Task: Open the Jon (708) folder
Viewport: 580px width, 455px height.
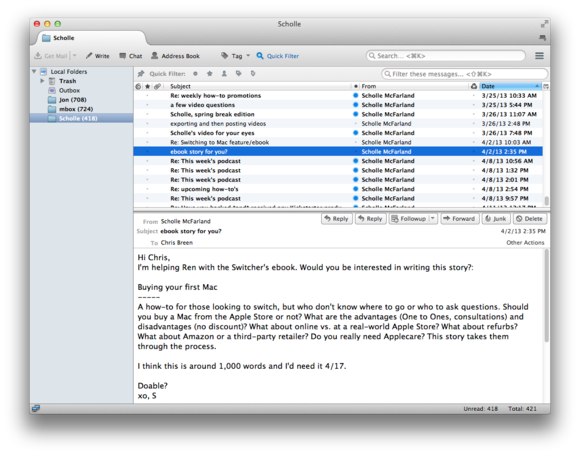Action: 72,100
